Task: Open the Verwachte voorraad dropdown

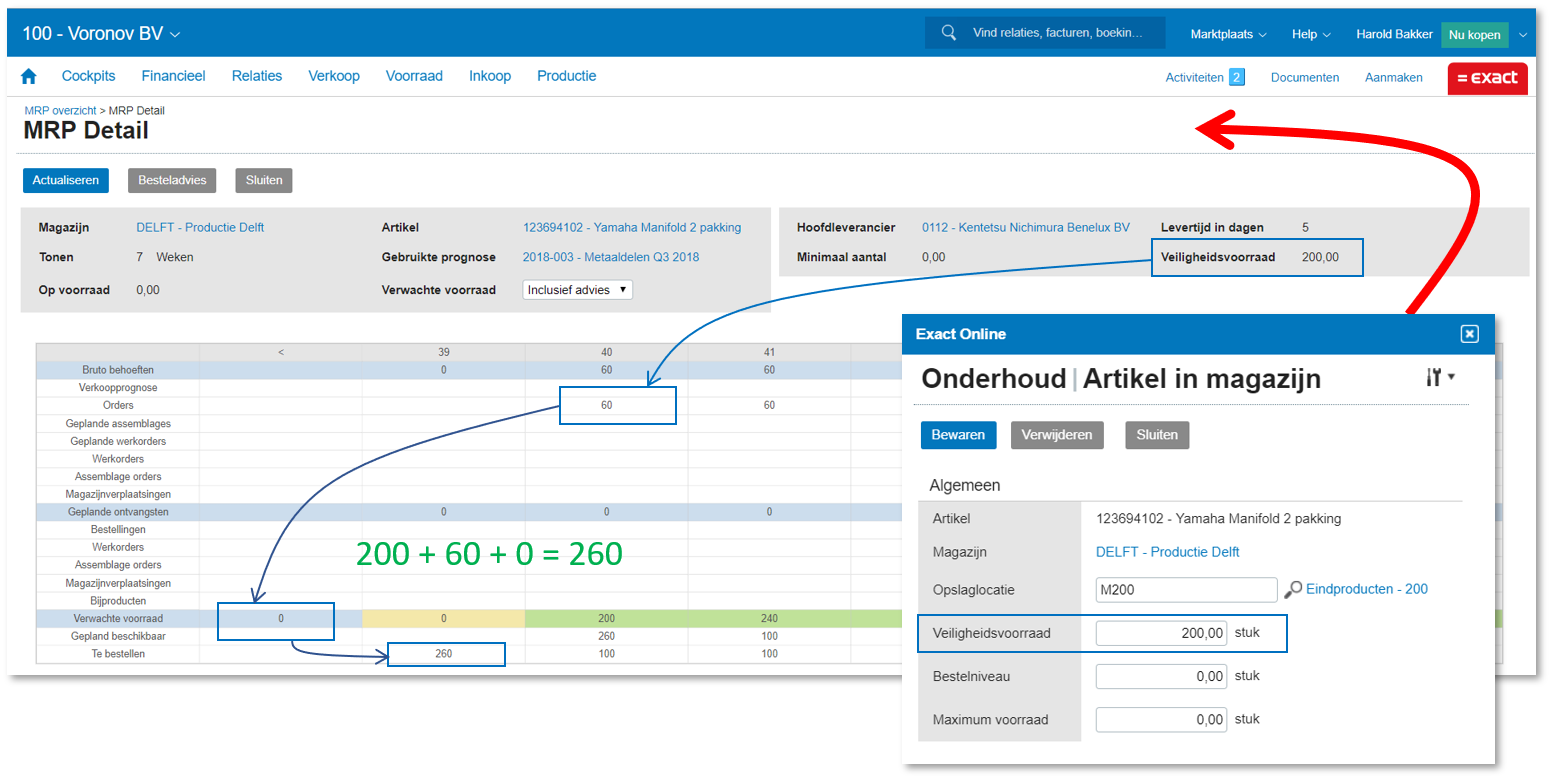Action: (577, 290)
